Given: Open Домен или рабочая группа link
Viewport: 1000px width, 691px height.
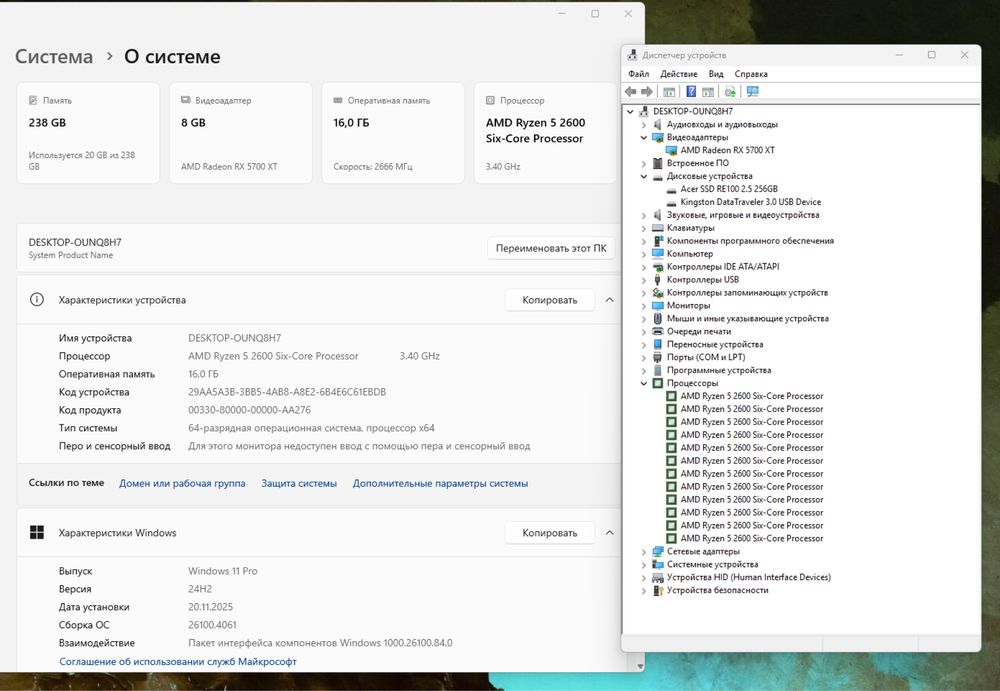Looking at the screenshot, I should click(x=182, y=483).
